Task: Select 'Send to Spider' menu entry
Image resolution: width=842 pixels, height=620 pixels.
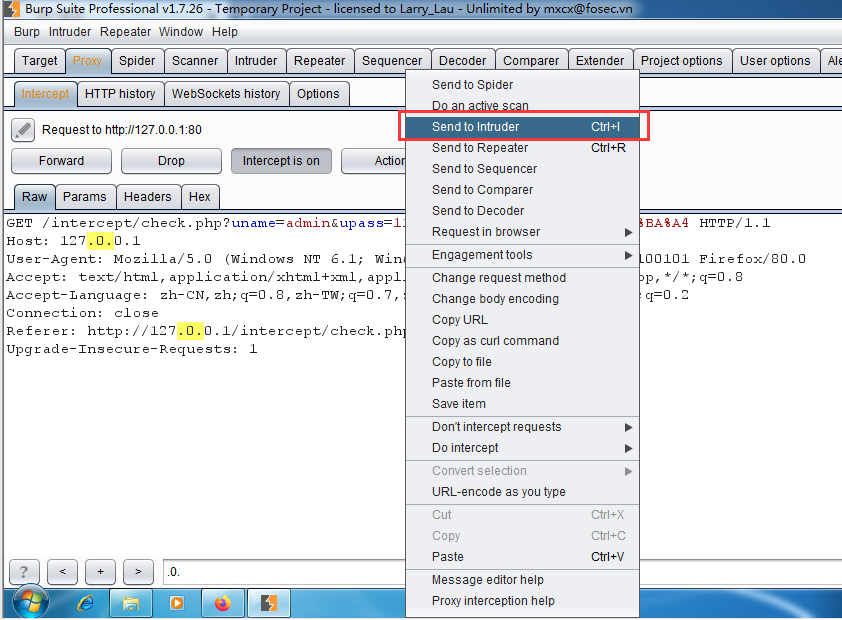Action: pos(522,85)
